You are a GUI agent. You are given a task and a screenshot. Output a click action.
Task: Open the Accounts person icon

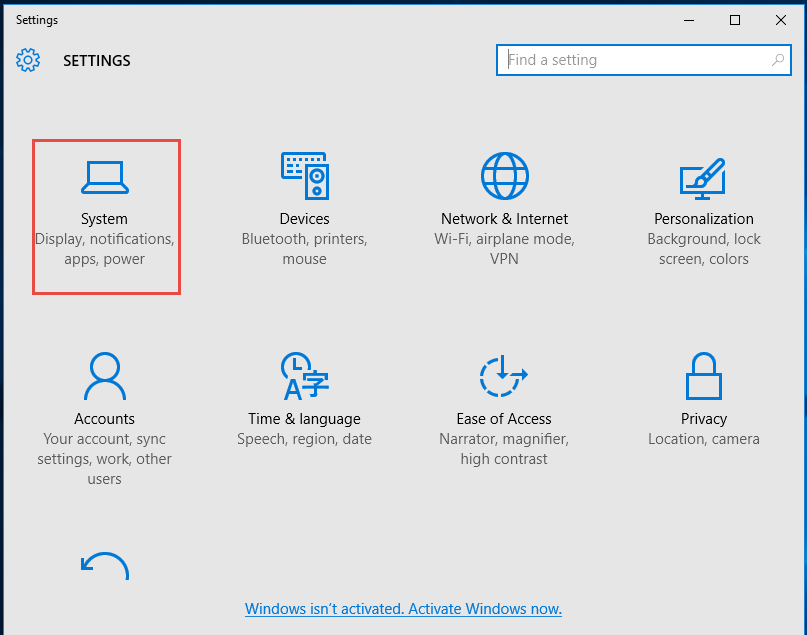(x=105, y=376)
